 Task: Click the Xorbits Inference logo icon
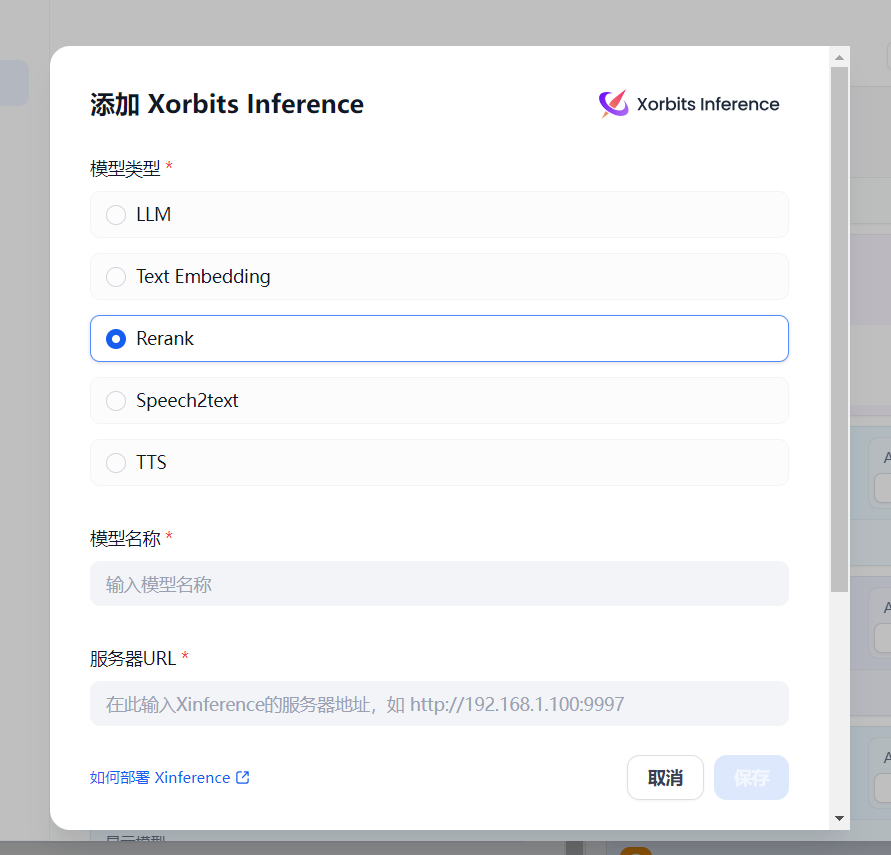(x=611, y=103)
